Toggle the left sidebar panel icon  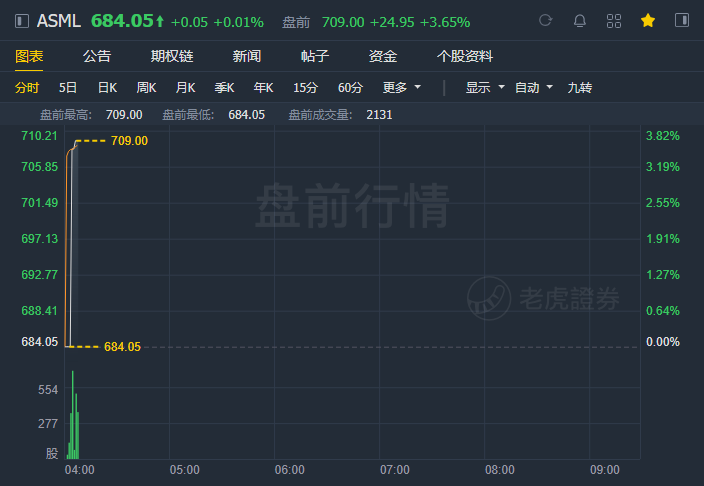coord(22,21)
